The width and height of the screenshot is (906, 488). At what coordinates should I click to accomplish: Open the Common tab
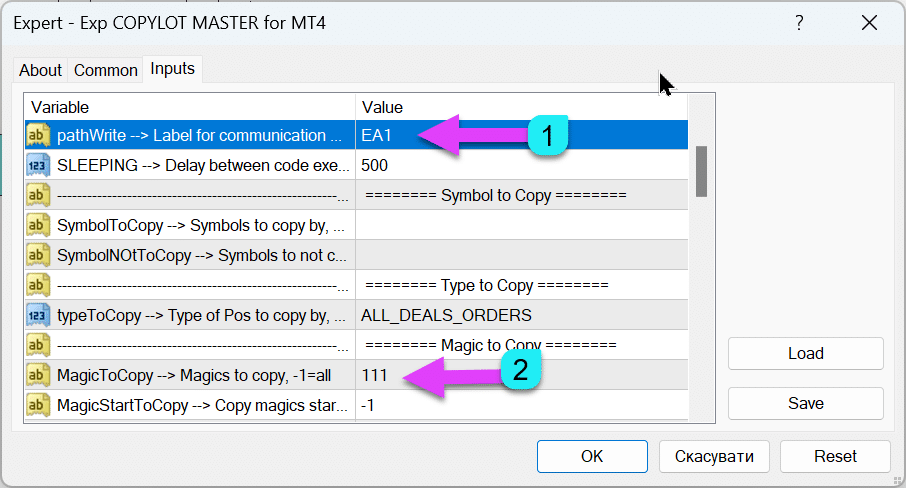pyautogui.click(x=105, y=70)
